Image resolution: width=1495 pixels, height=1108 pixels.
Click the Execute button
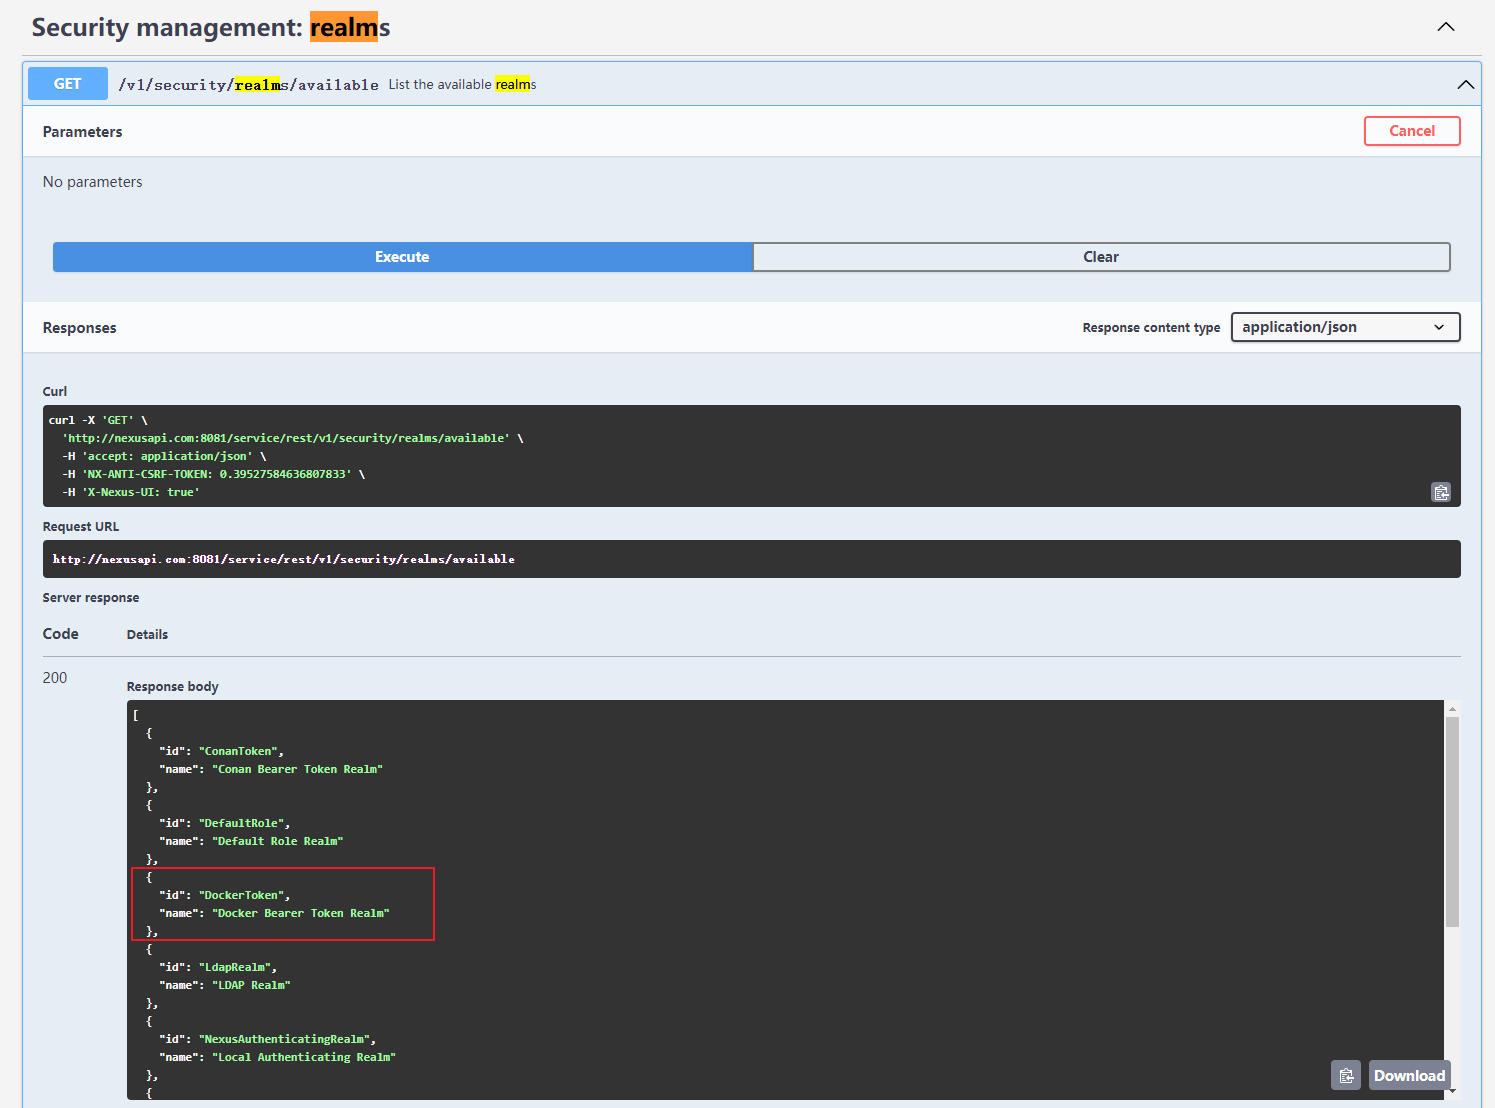coord(402,257)
